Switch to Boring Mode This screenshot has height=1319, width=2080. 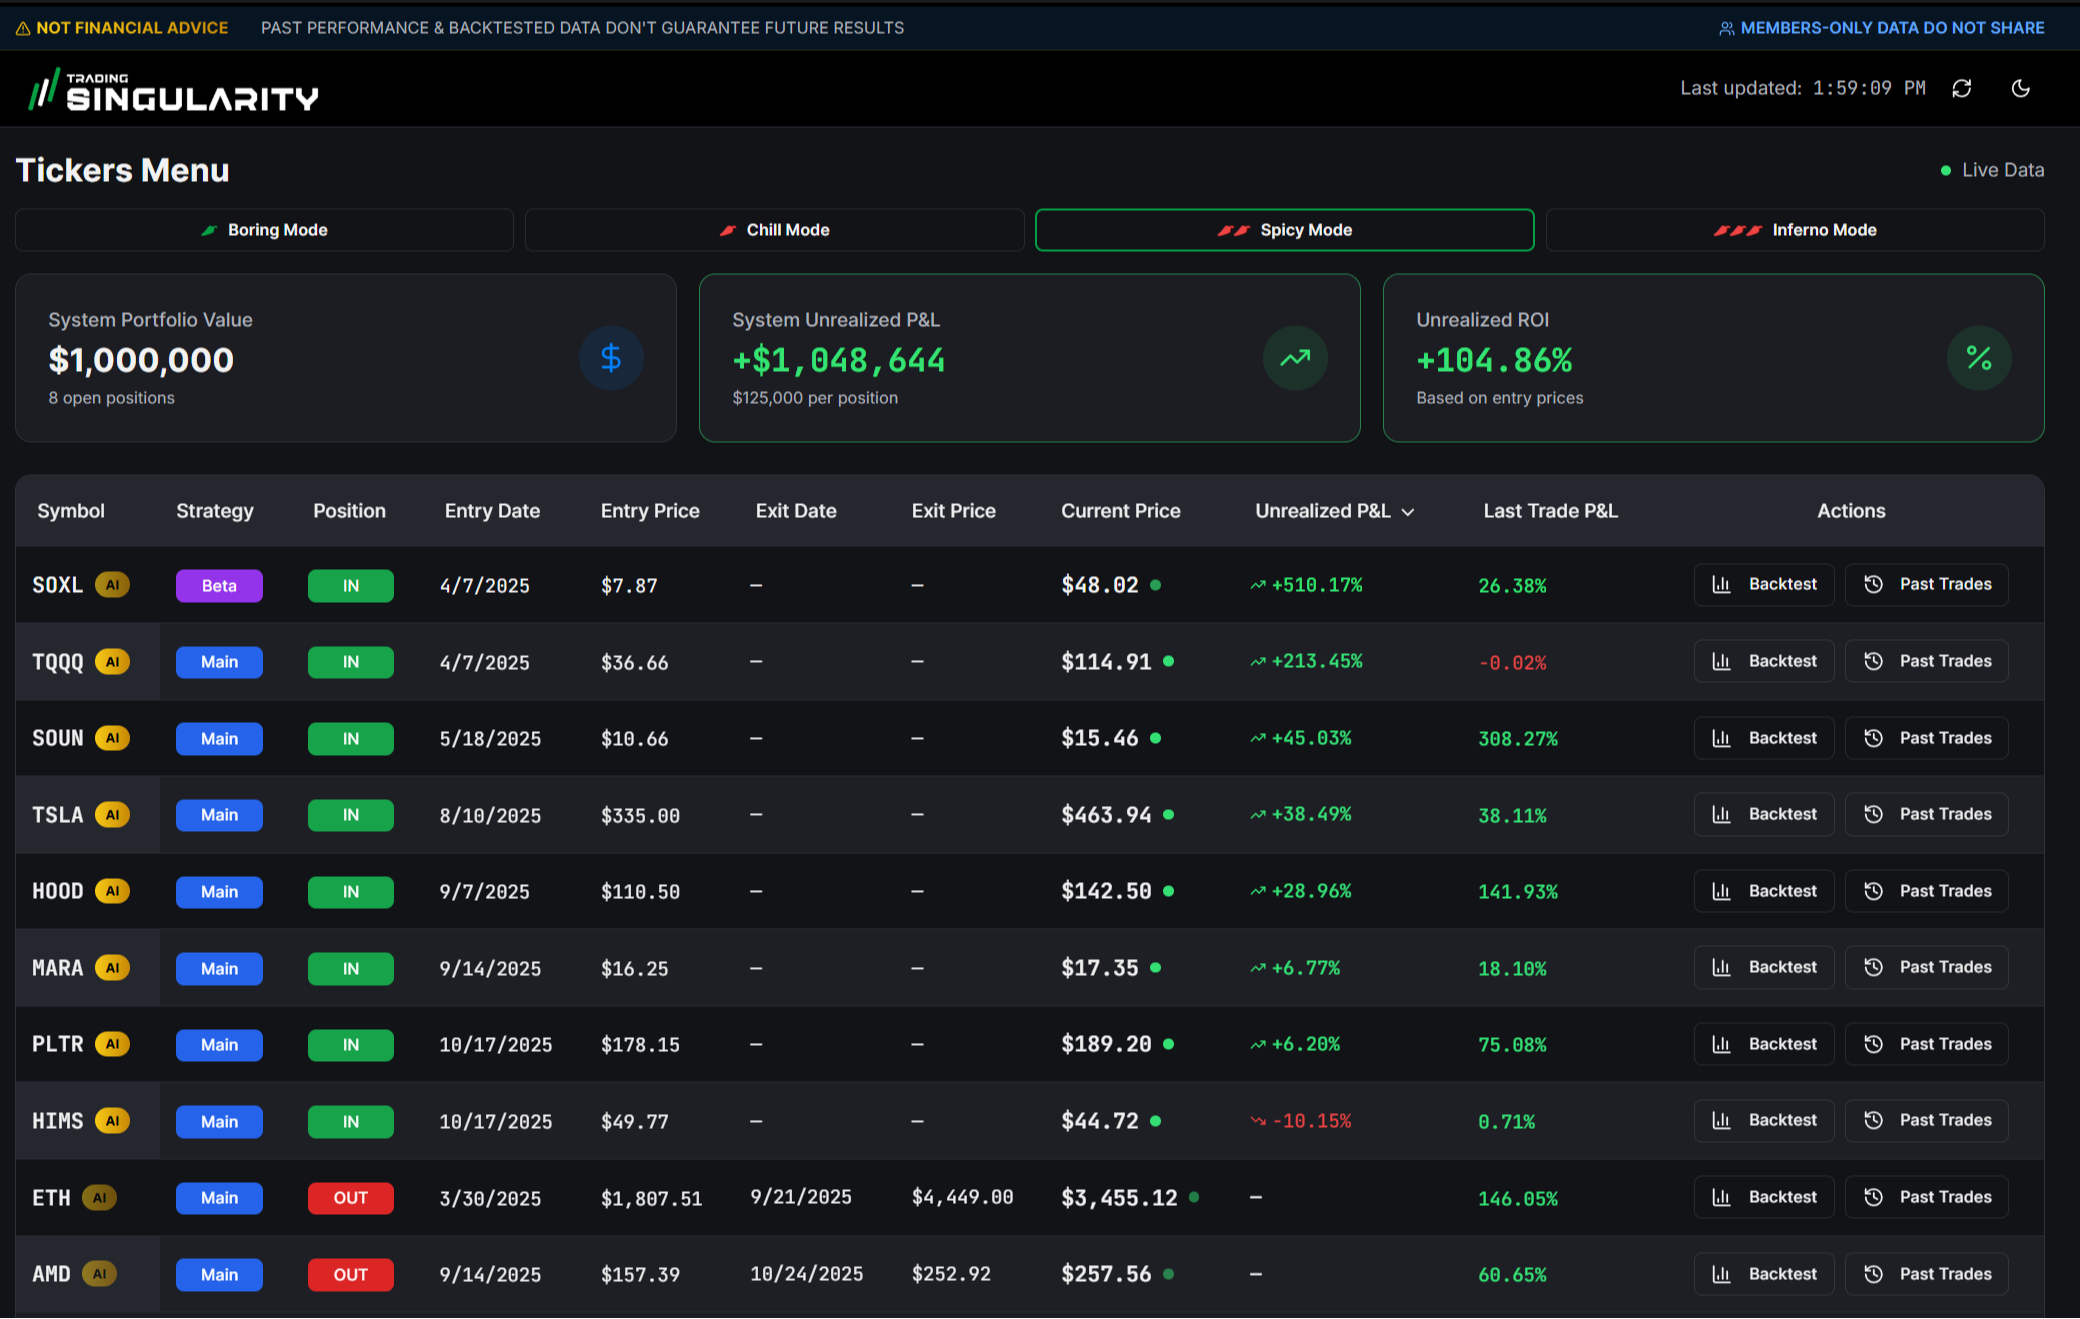(264, 229)
